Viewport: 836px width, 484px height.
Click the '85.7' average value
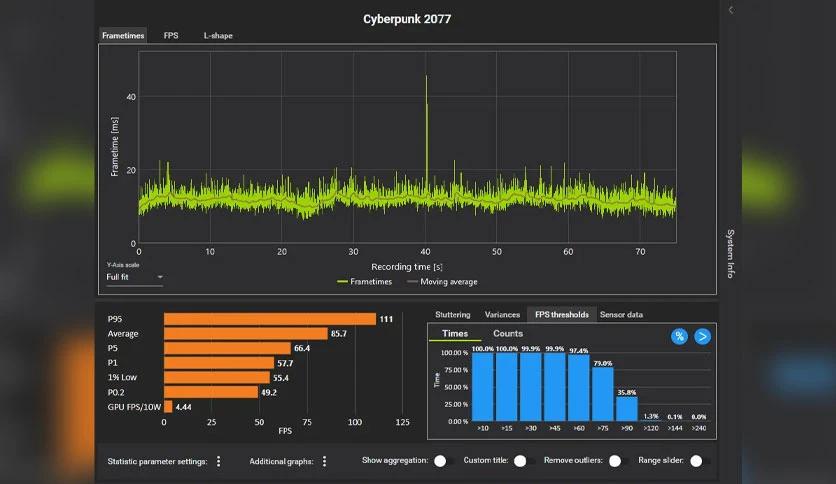(x=339, y=334)
